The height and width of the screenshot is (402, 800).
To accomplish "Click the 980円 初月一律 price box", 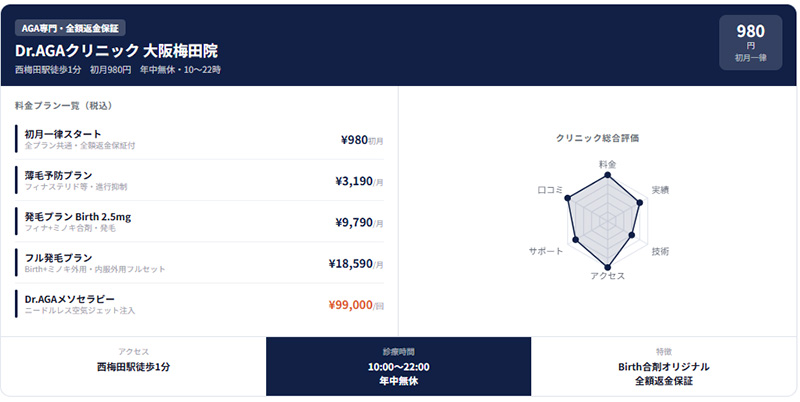I will click(750, 43).
